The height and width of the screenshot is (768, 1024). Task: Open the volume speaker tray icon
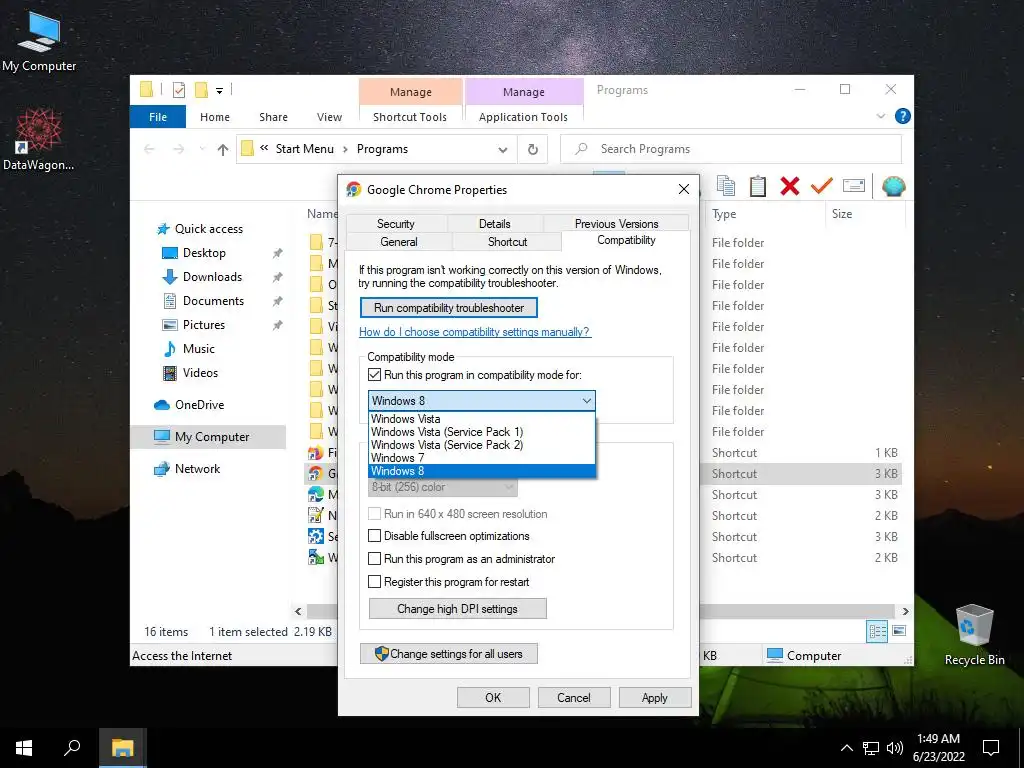[x=895, y=748]
